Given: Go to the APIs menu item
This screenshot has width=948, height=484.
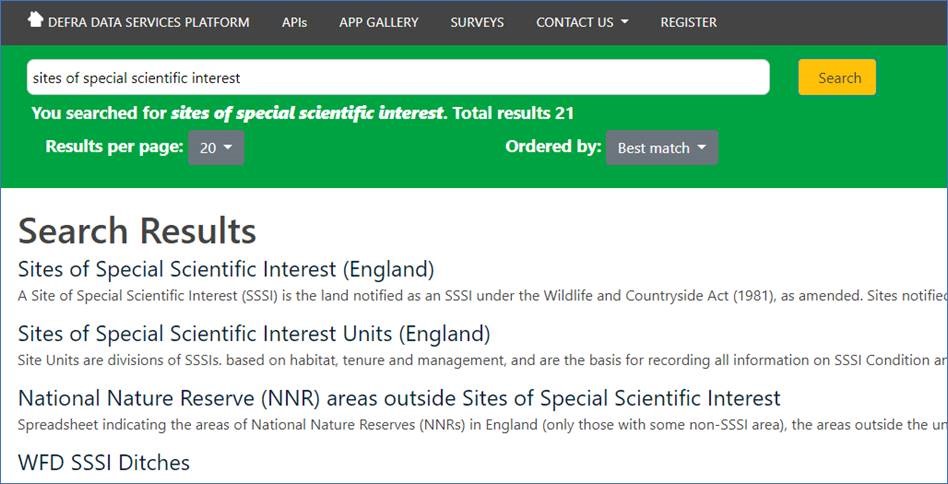Looking at the screenshot, I should (x=294, y=22).
